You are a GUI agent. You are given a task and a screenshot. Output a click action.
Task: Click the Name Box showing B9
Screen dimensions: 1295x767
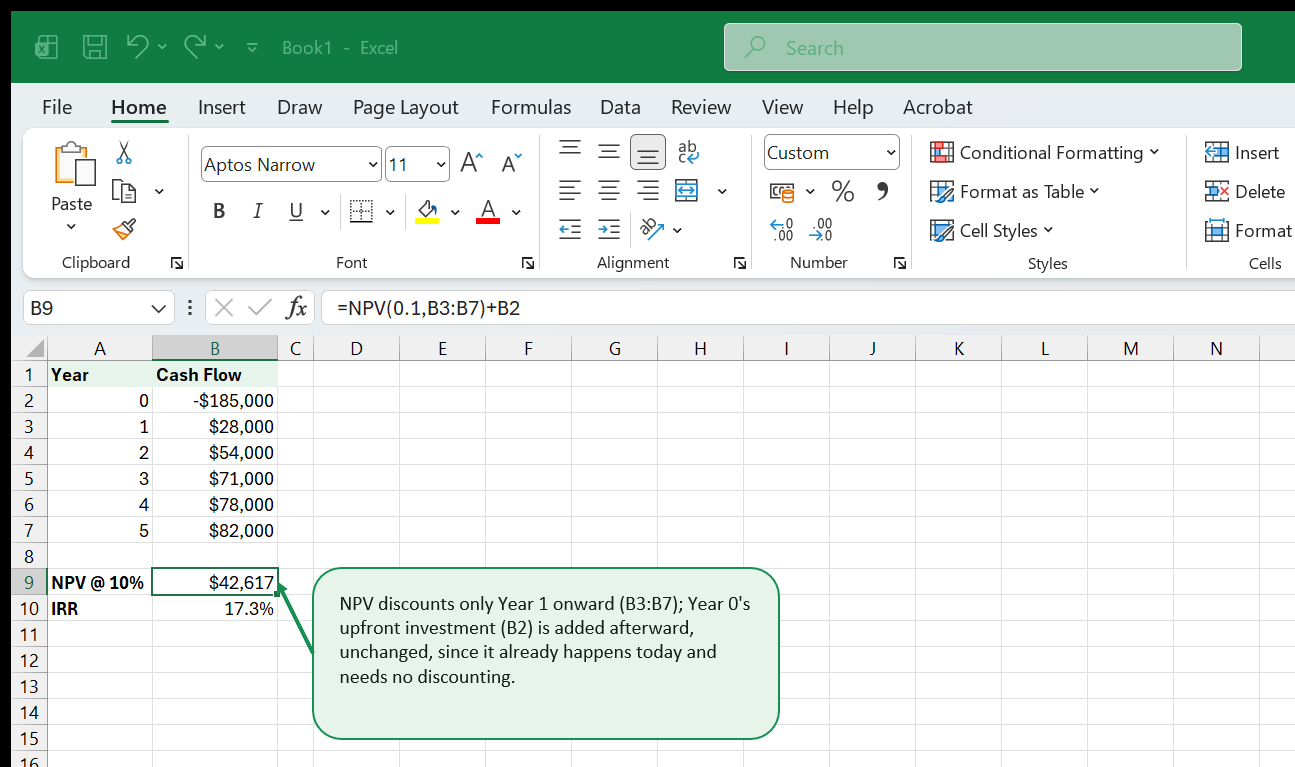[x=98, y=308]
